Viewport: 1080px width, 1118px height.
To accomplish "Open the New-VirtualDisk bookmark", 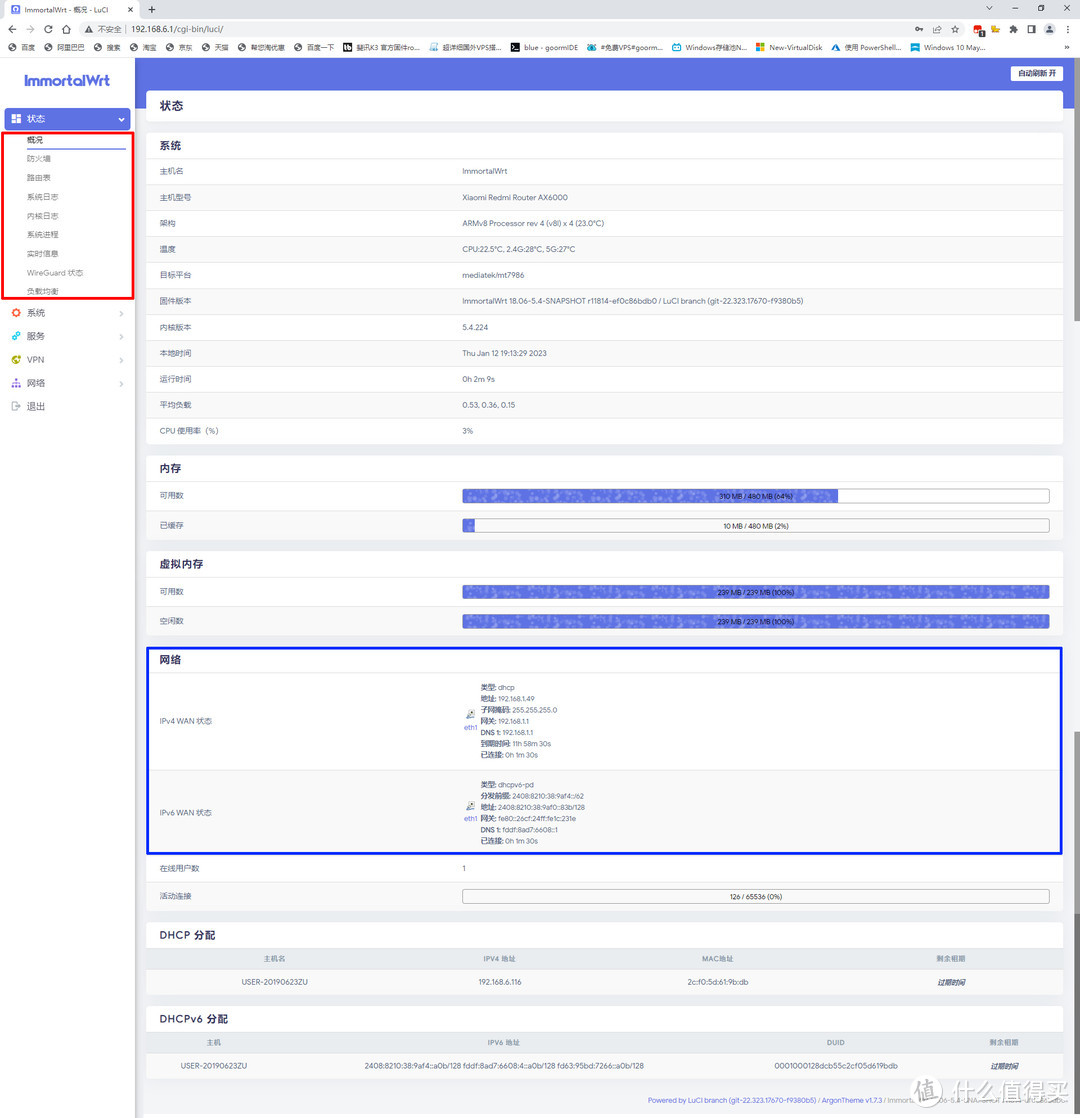I will [x=788, y=48].
